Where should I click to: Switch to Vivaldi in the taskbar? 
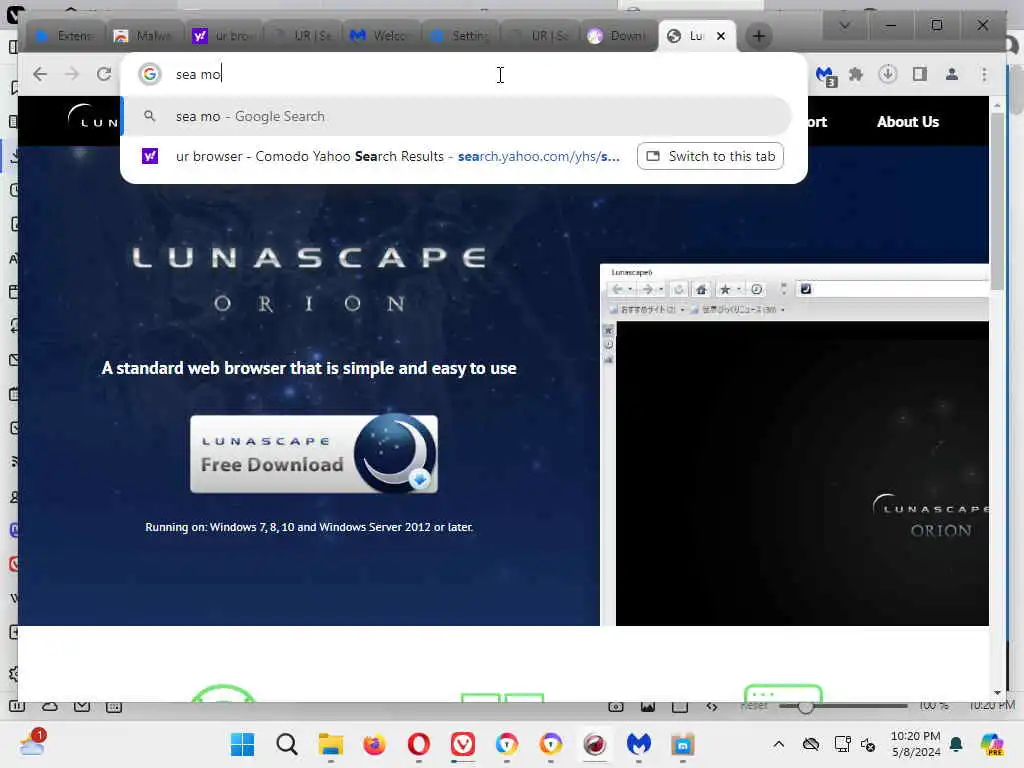coord(462,744)
